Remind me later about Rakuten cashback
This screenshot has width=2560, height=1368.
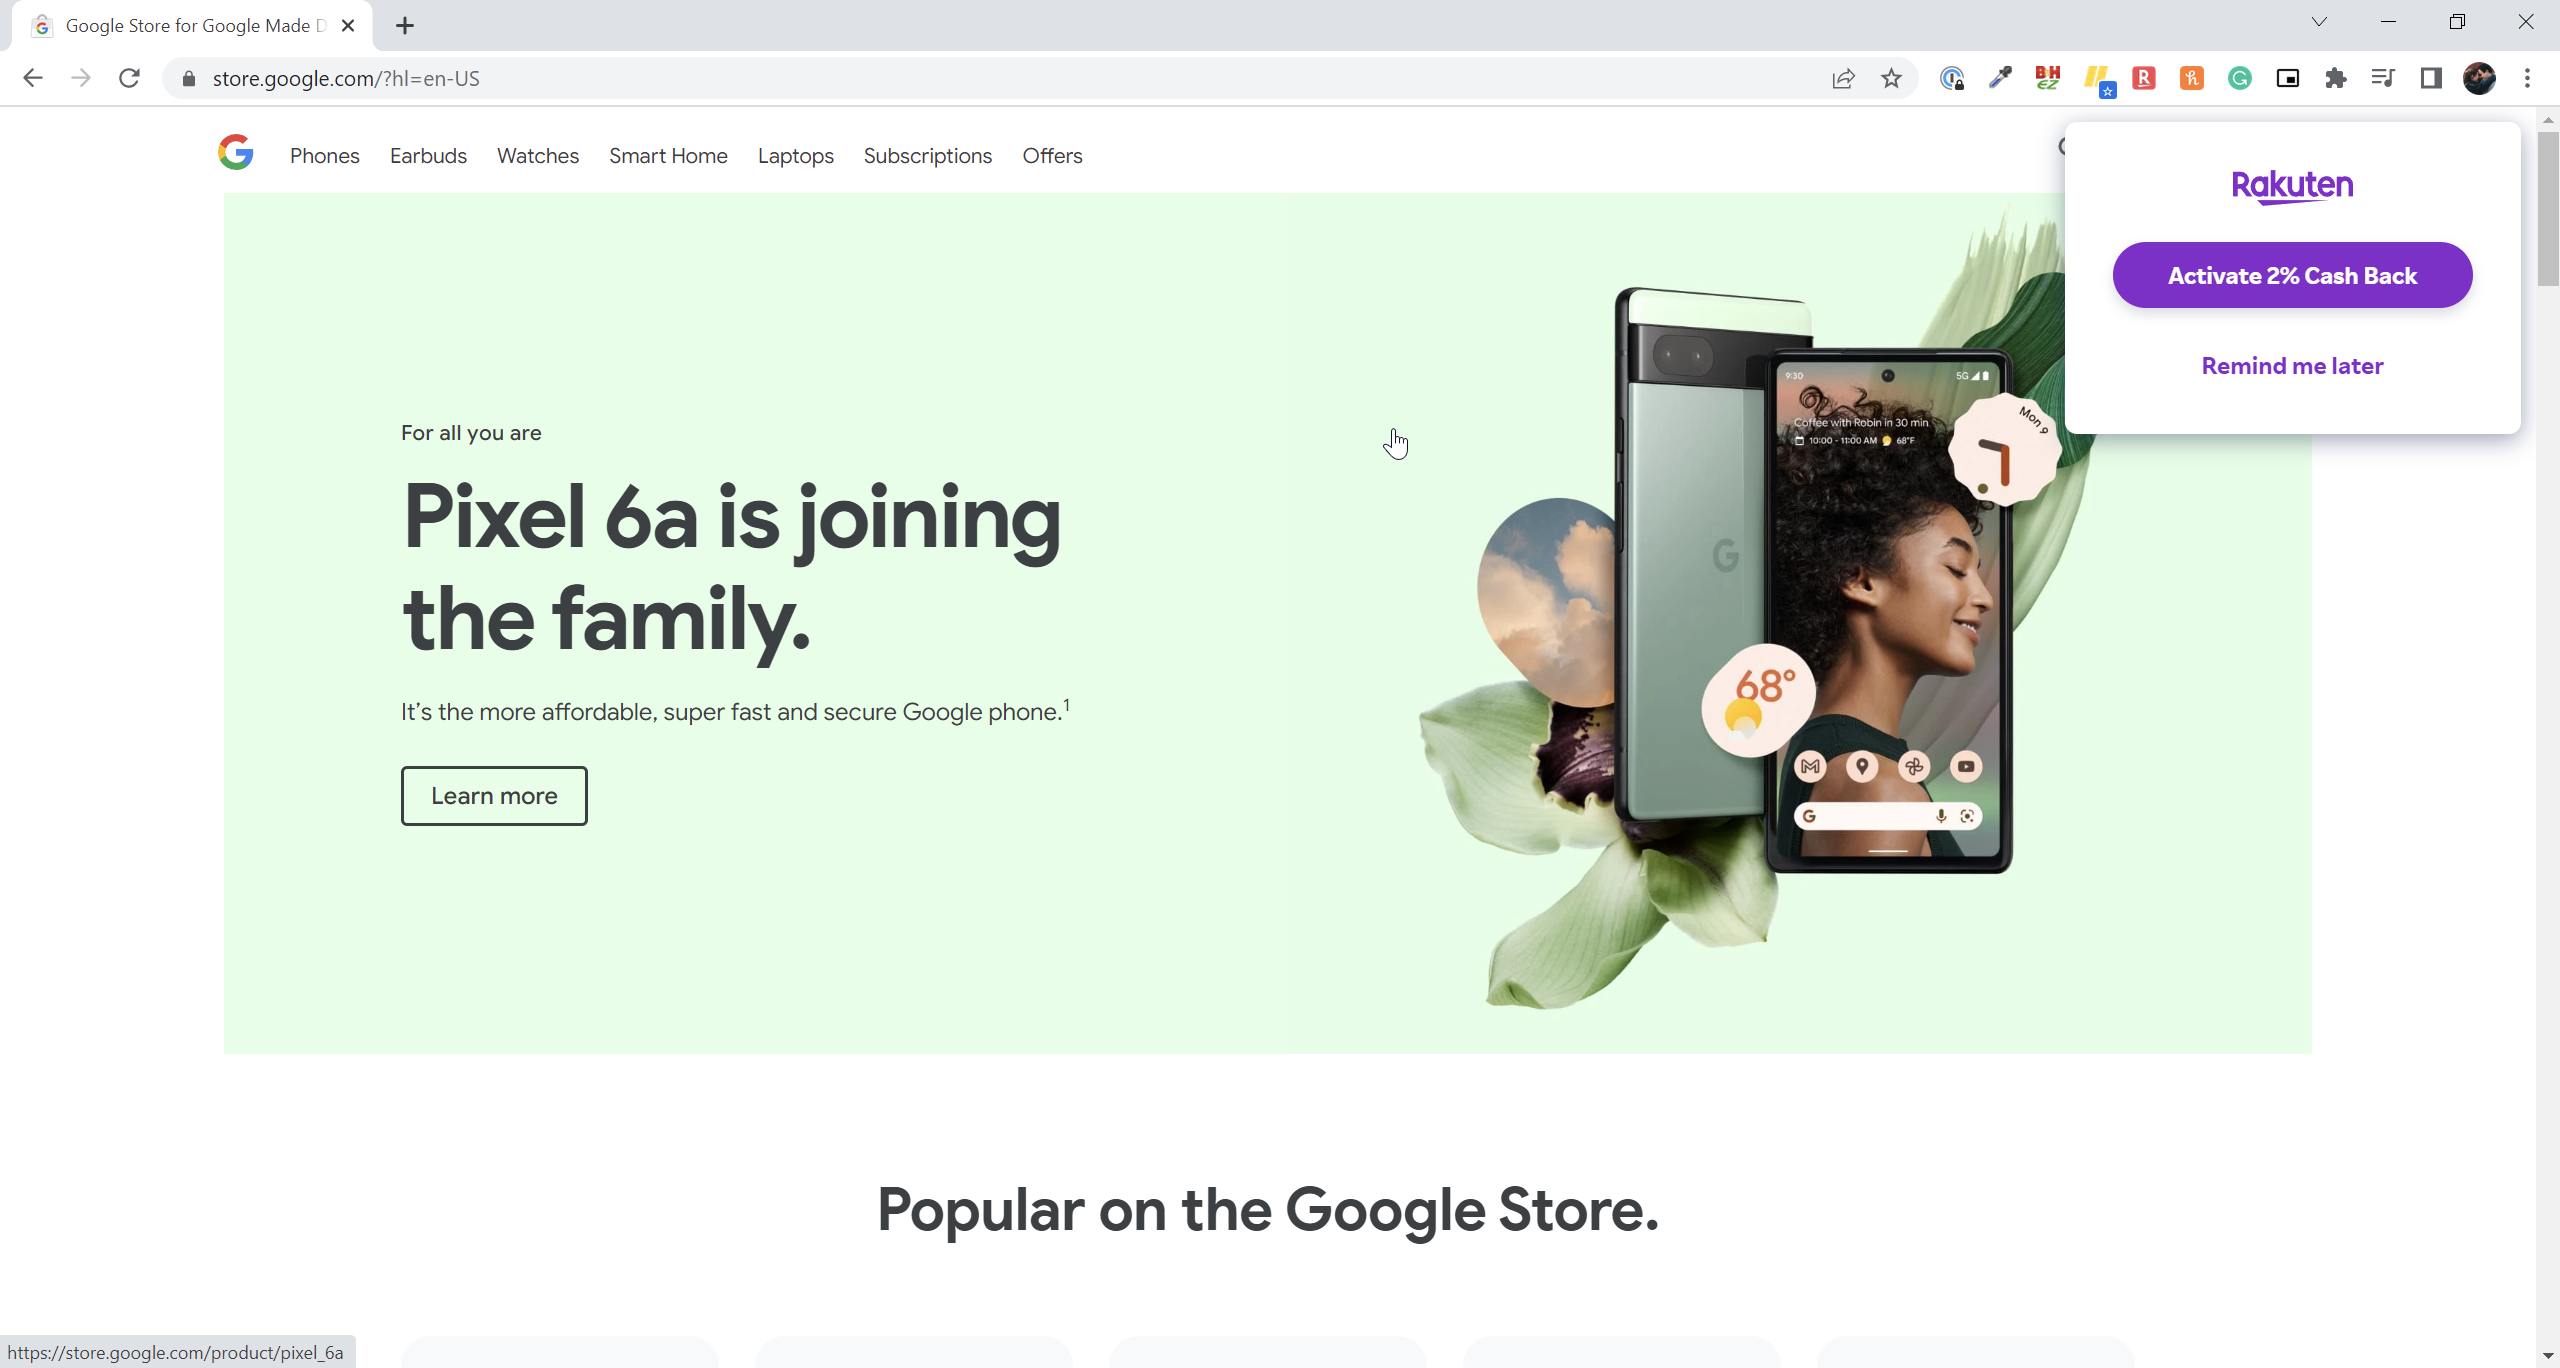[x=2292, y=366]
